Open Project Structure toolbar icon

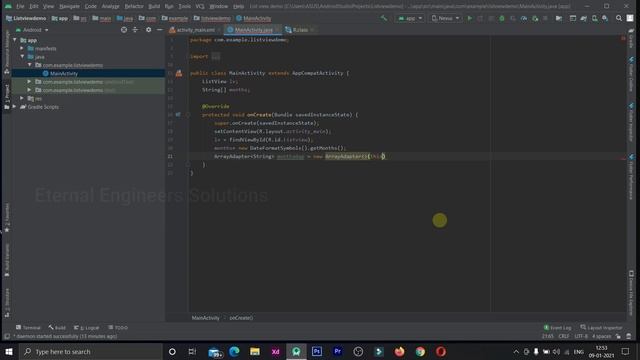tap(559, 18)
